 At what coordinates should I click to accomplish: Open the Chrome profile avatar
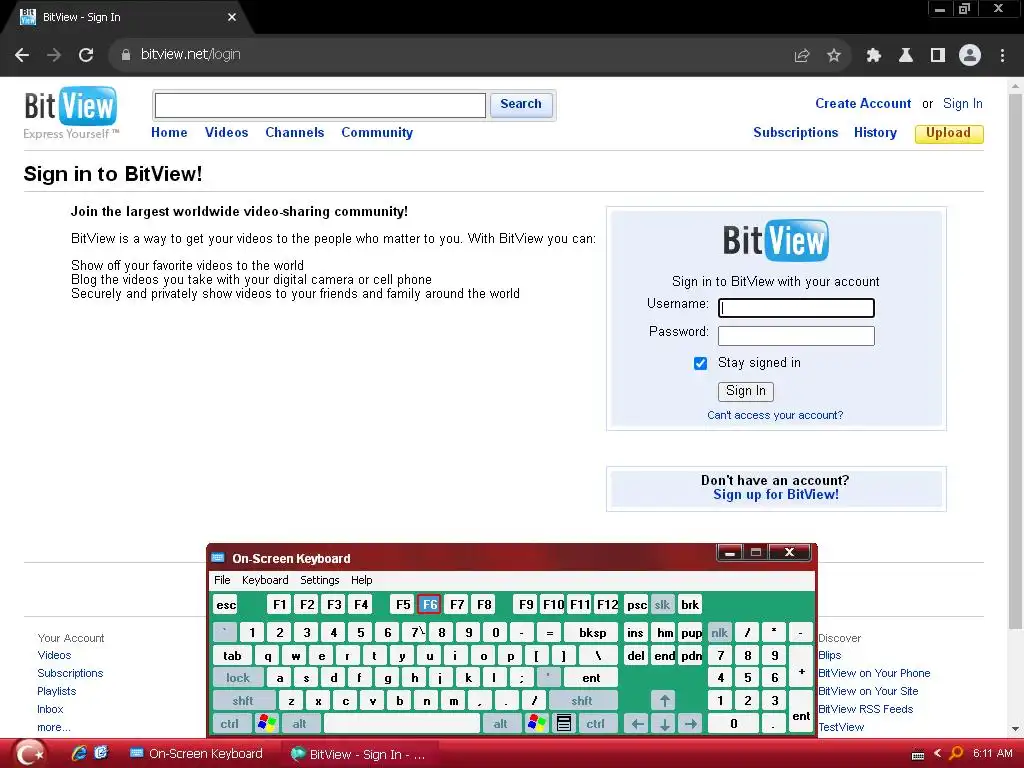coord(970,56)
